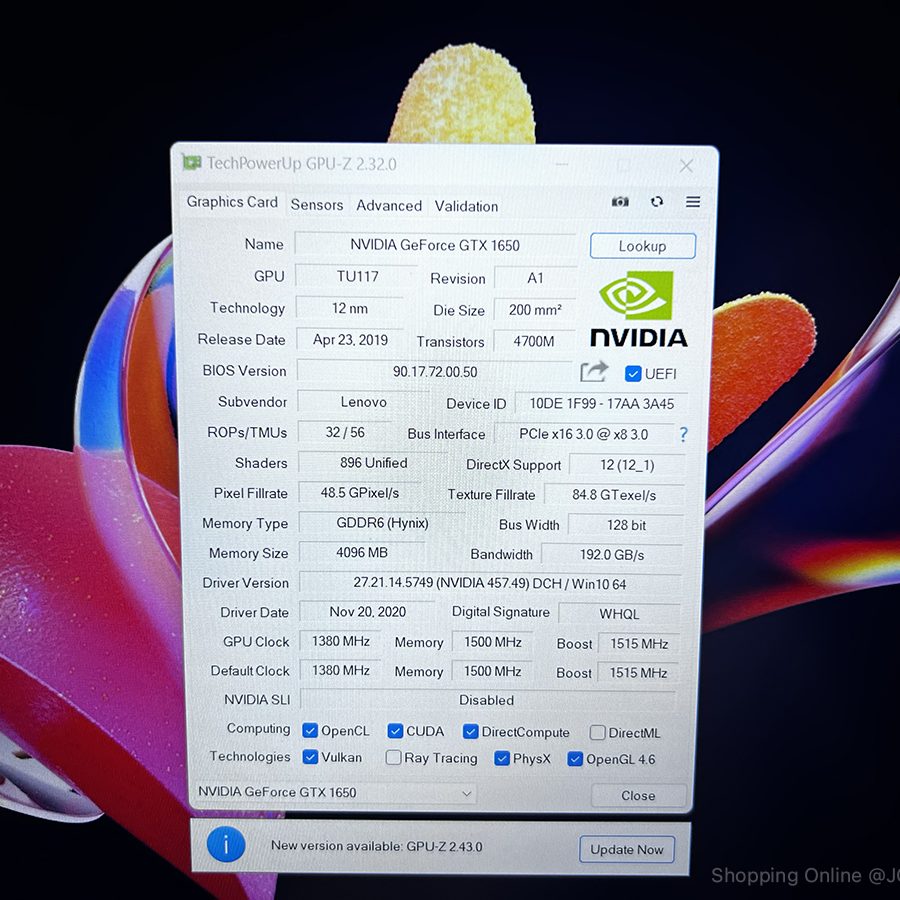Image resolution: width=900 pixels, height=900 pixels.
Task: Click the BIOS Version field 90.17.72.00.50
Action: pos(435,371)
